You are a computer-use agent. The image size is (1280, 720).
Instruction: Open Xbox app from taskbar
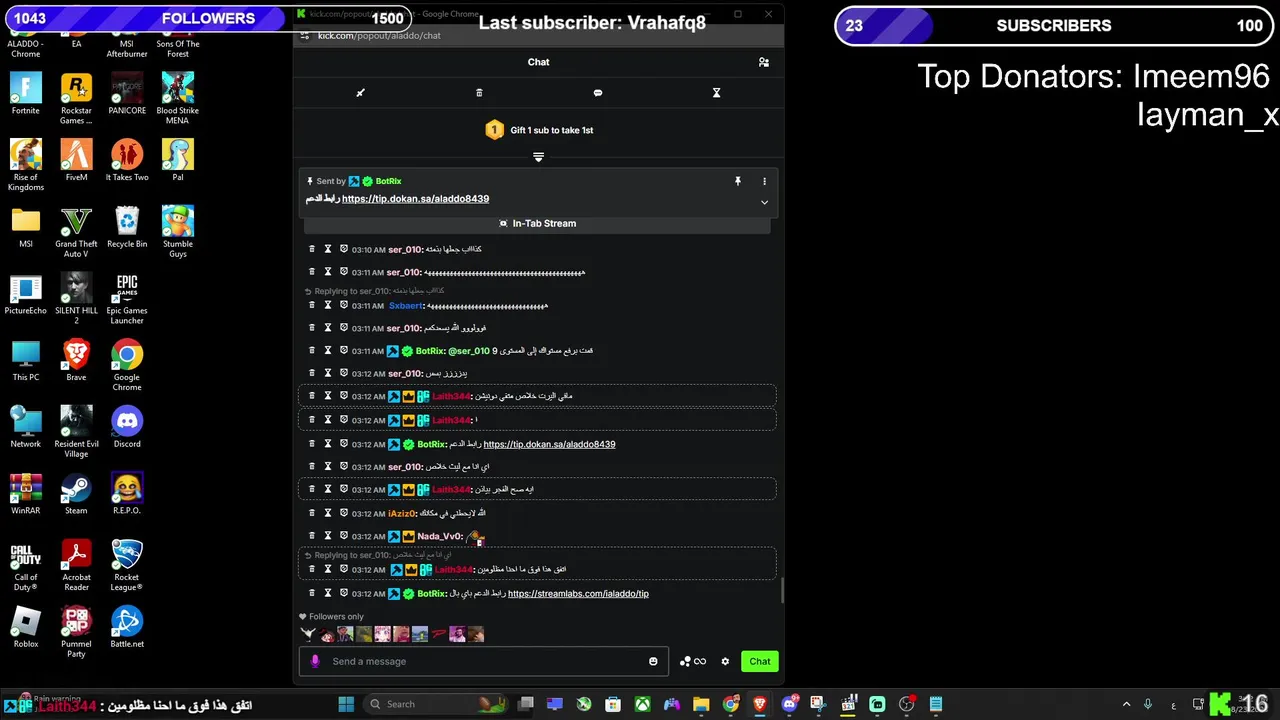click(643, 704)
